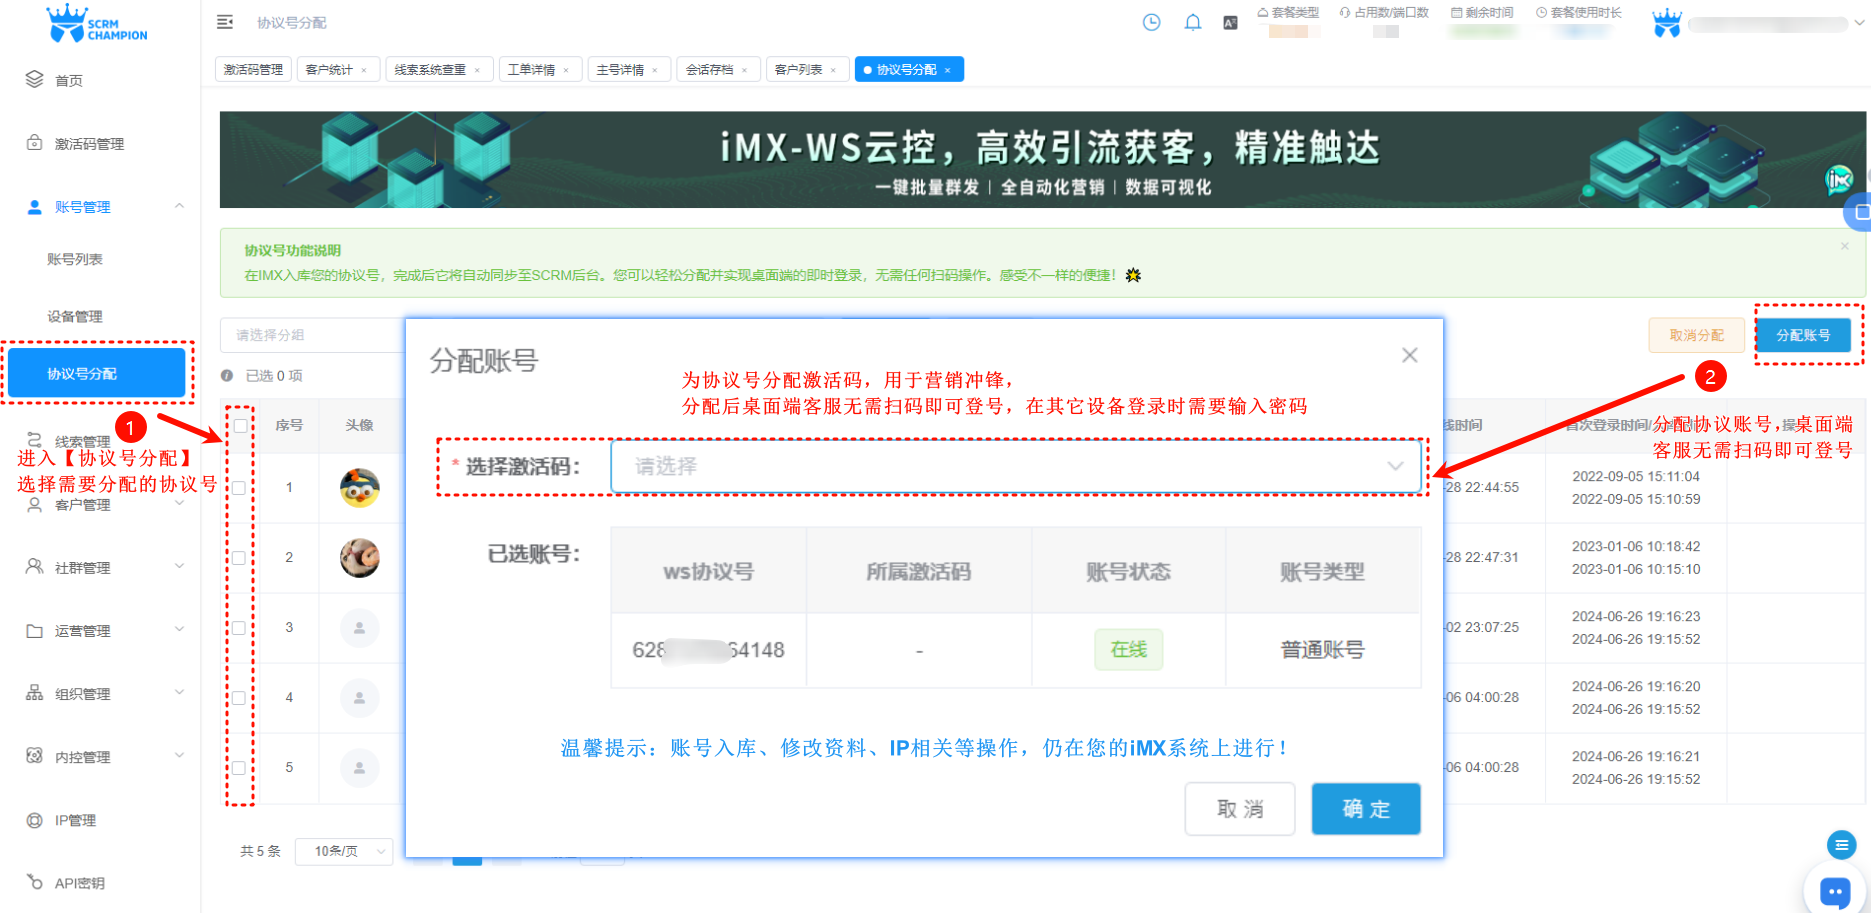Click the translation A icon in the top bar
The image size is (1871, 913).
point(1231,21)
